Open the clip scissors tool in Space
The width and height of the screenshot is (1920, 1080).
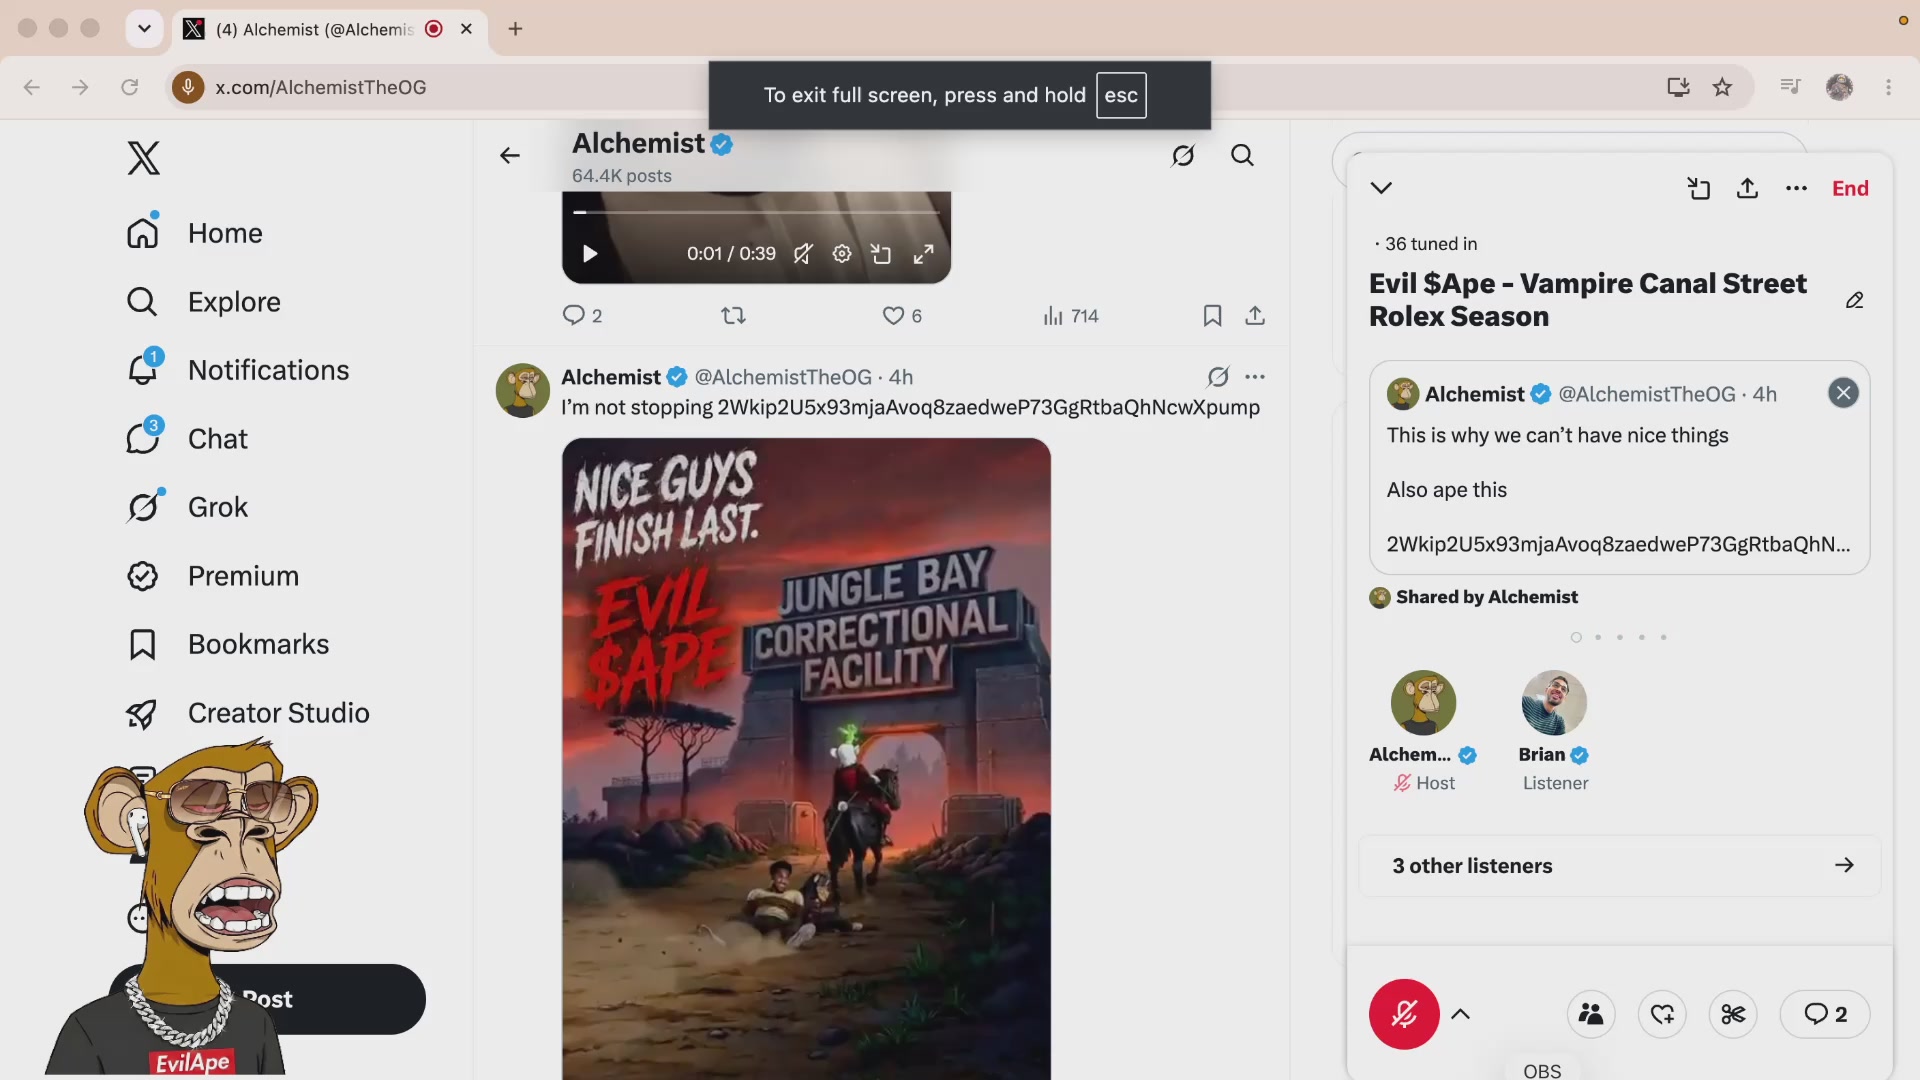(x=1733, y=1014)
